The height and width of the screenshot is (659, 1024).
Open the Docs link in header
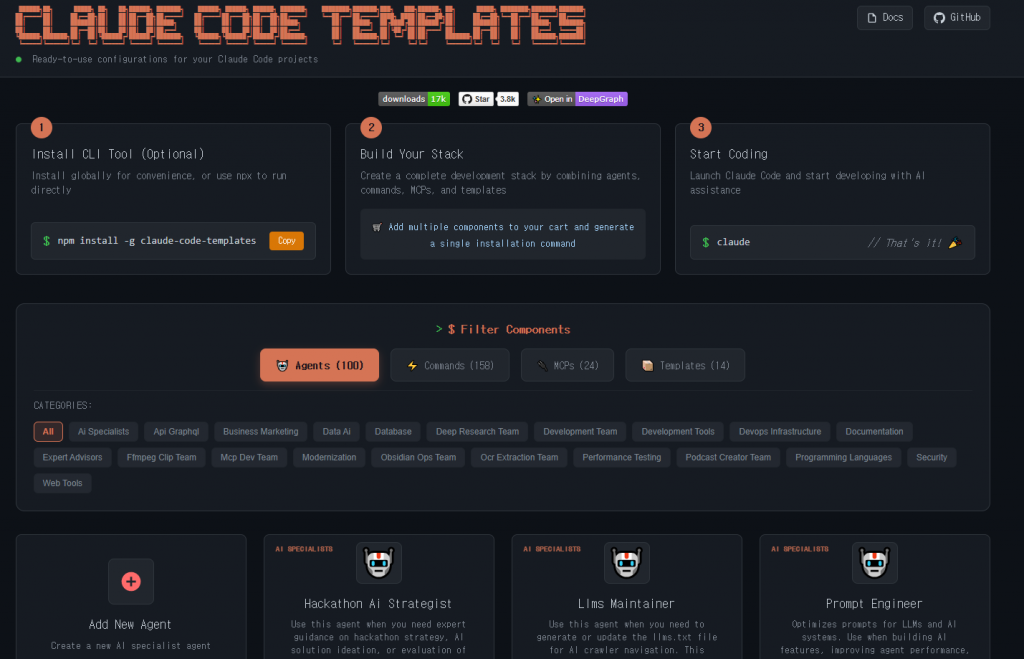pos(884,18)
